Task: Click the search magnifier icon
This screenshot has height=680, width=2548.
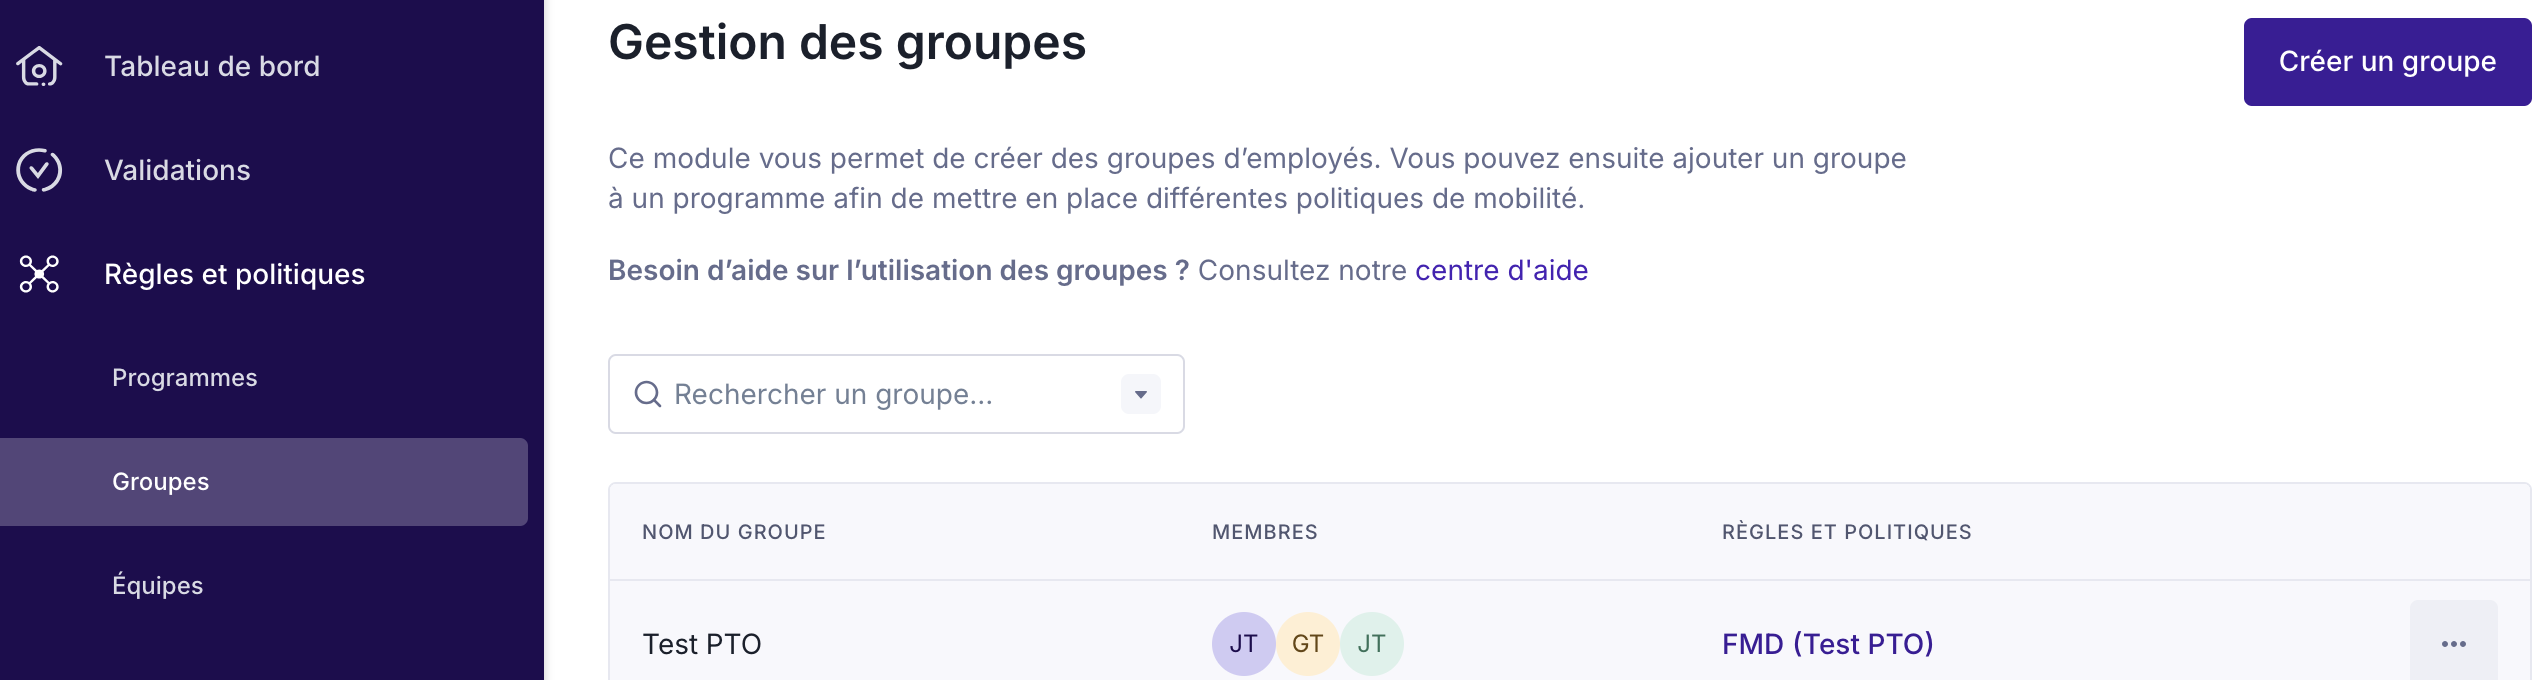Action: coord(648,394)
